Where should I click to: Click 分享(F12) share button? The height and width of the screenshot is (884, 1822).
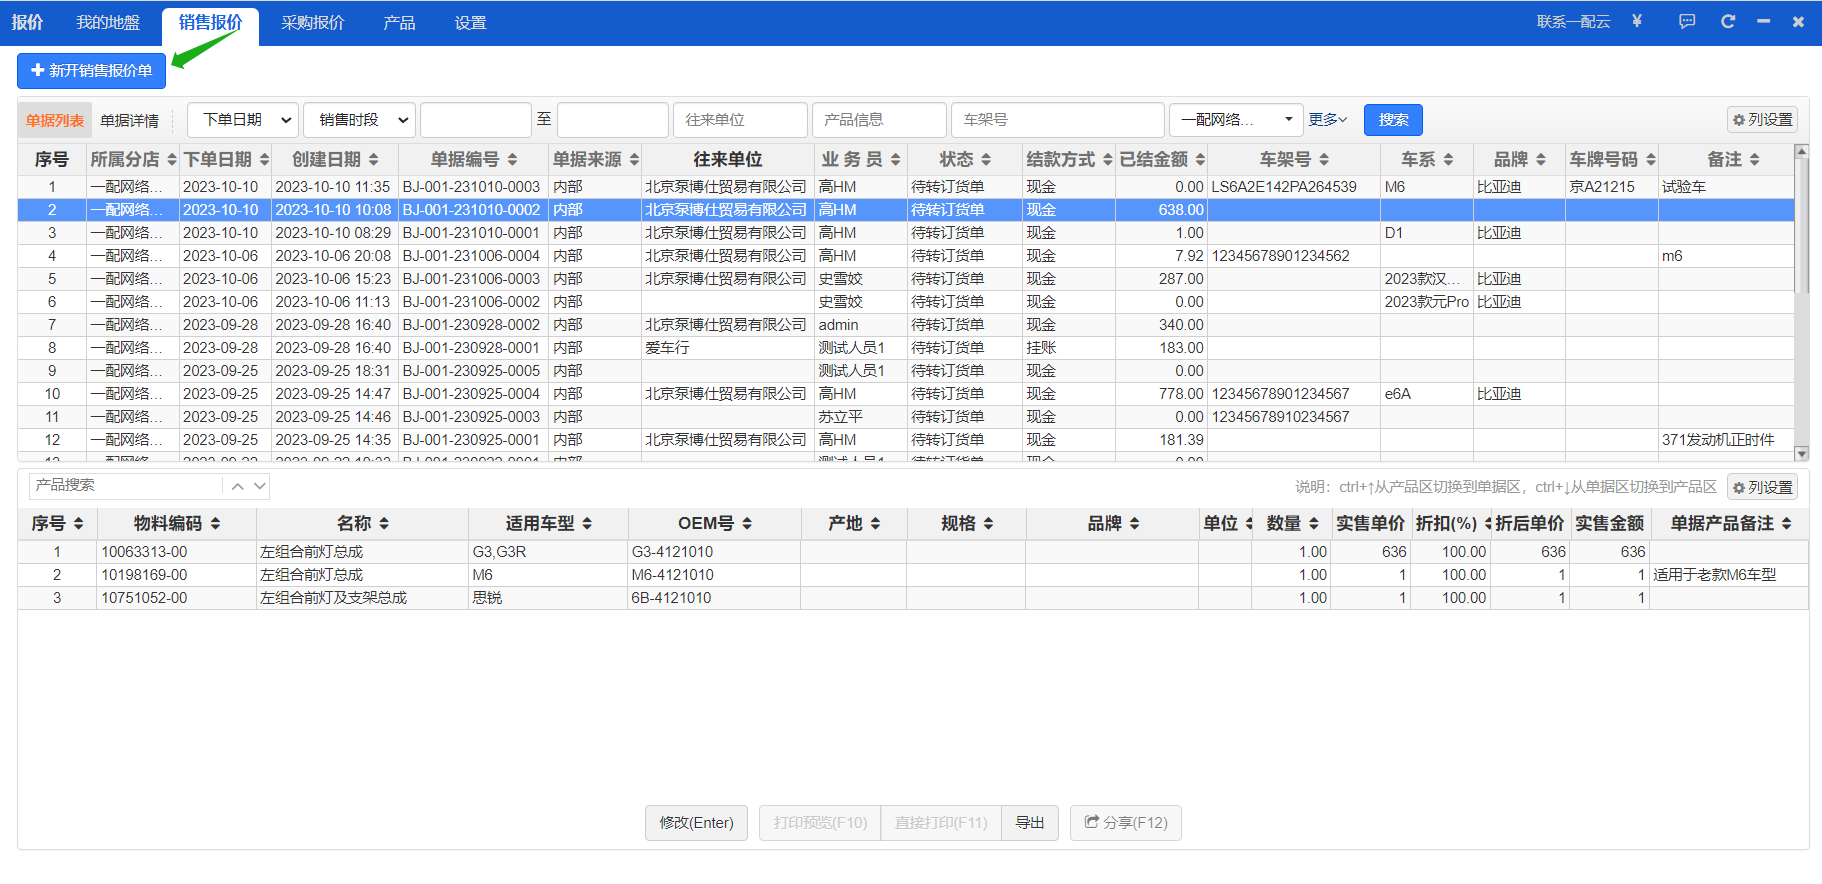coord(1126,823)
